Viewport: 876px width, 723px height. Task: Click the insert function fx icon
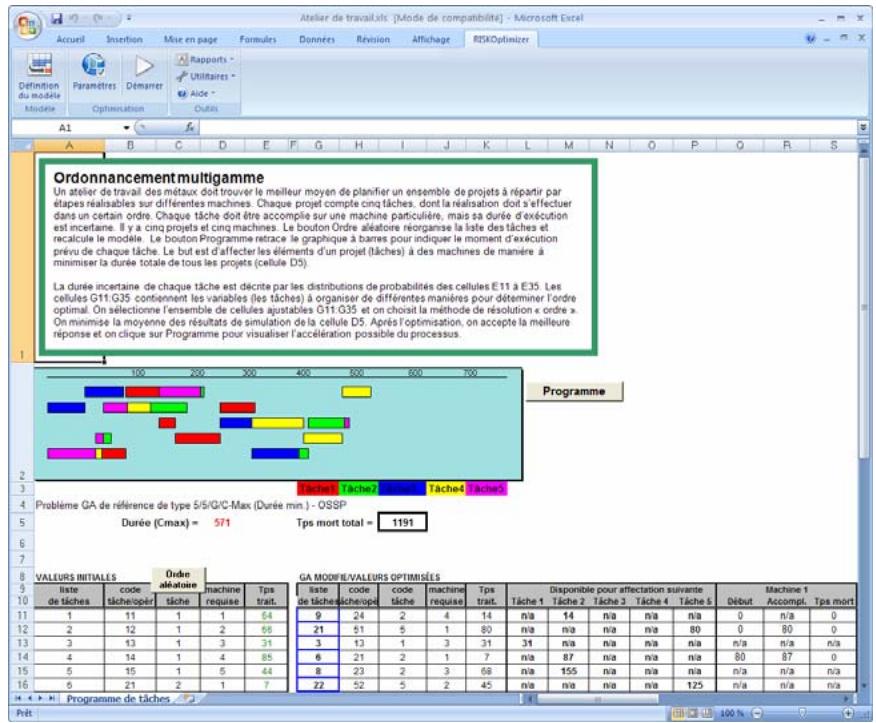(190, 128)
